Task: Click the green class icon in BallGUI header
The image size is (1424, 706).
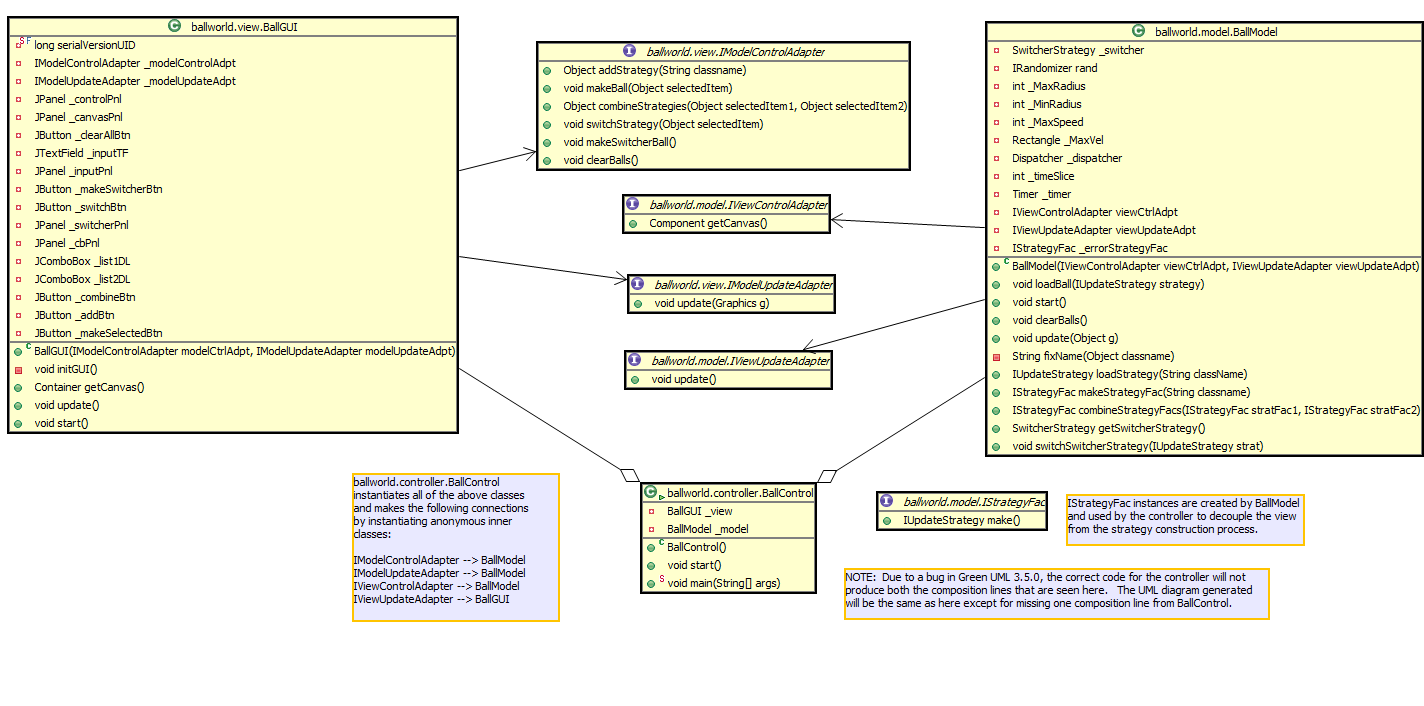Action: tap(176, 27)
